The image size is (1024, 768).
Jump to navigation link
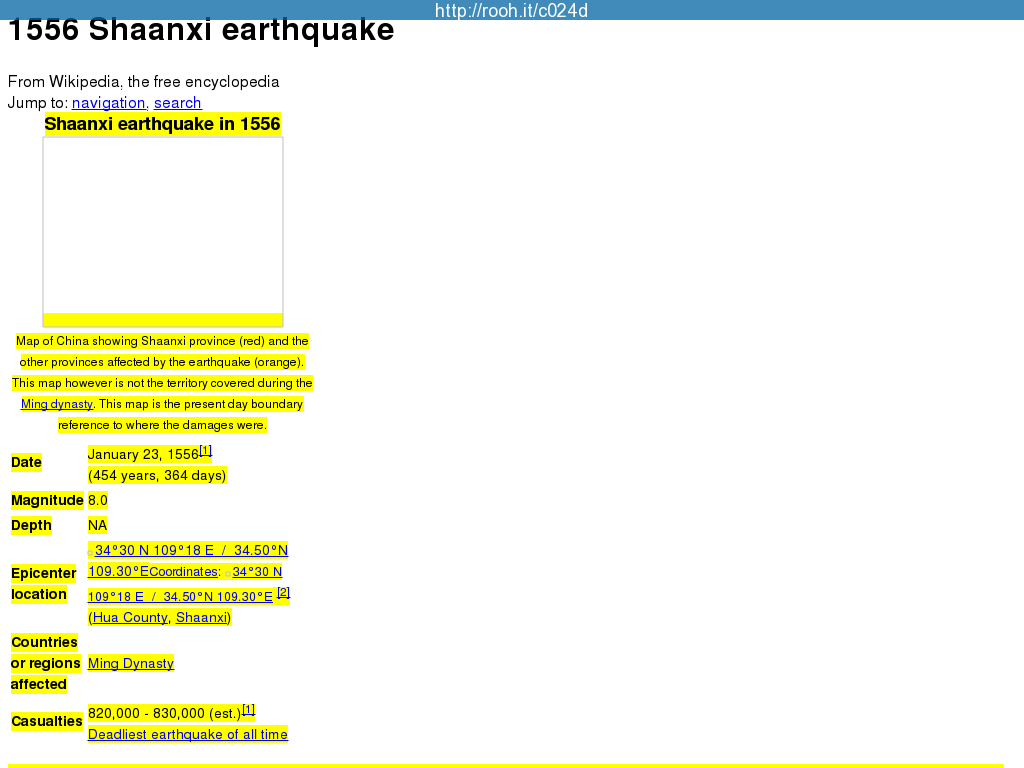click(x=108, y=103)
